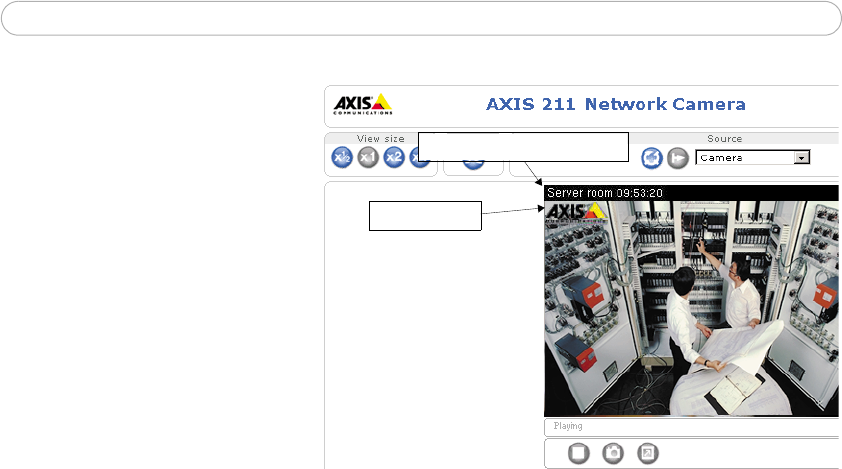Click the AXIS Communications logo in header
This screenshot has height=469, width=842.
(x=363, y=104)
